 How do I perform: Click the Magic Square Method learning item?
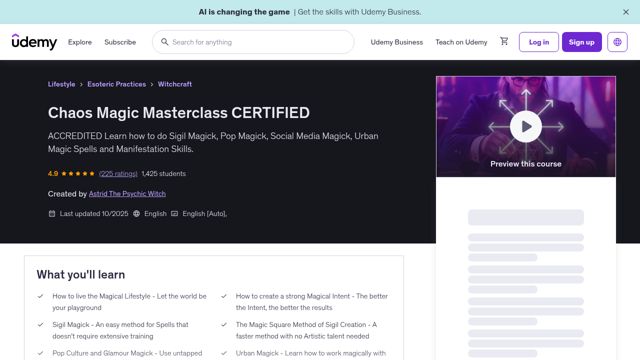click(x=306, y=330)
